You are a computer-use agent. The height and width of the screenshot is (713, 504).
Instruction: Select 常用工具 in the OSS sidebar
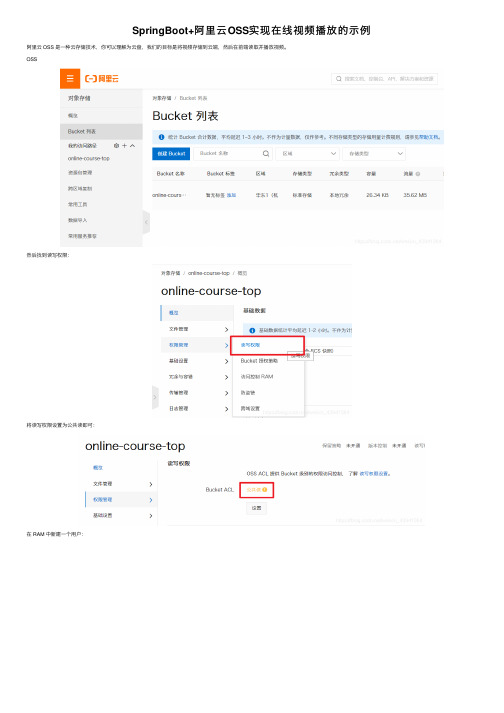pyautogui.click(x=77, y=204)
